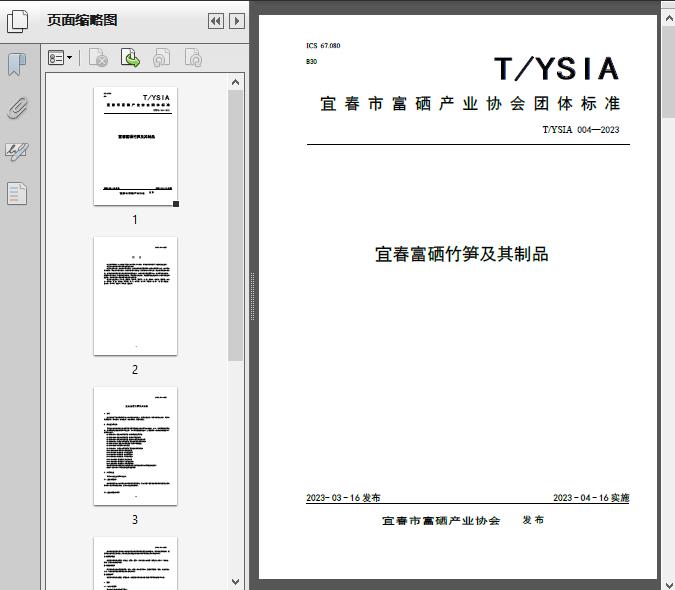675x590 pixels.
Task: Click the page label 3 under thumbnail
Action: (135, 520)
